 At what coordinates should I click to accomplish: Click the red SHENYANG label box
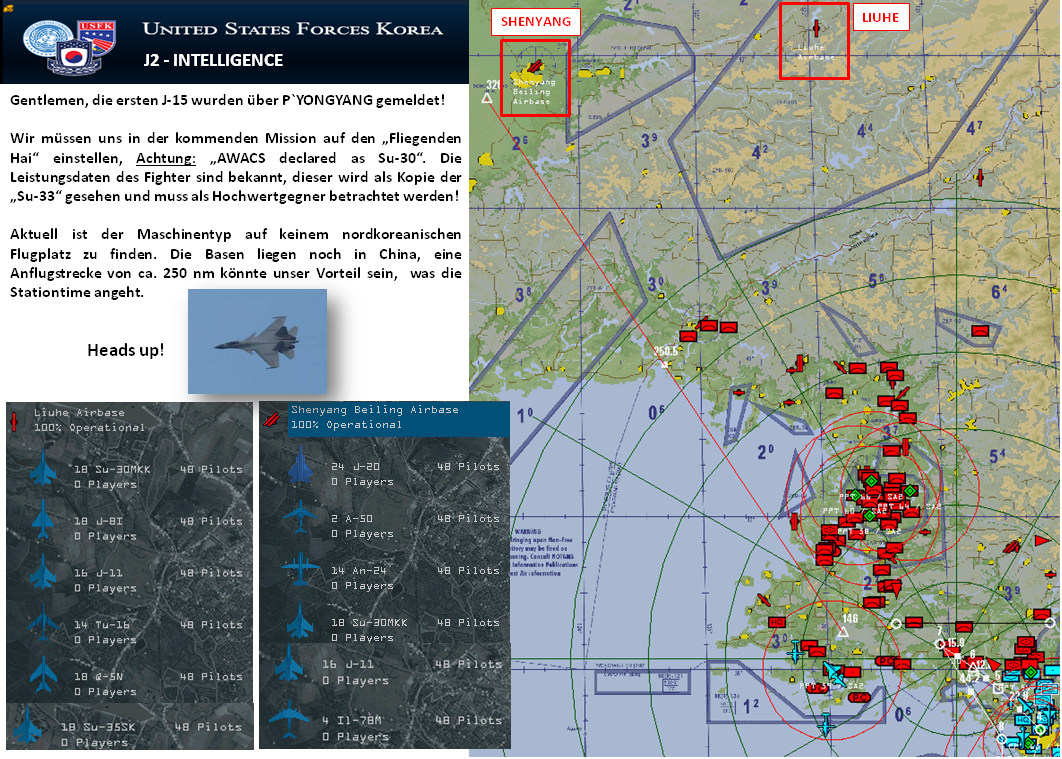[x=536, y=22]
